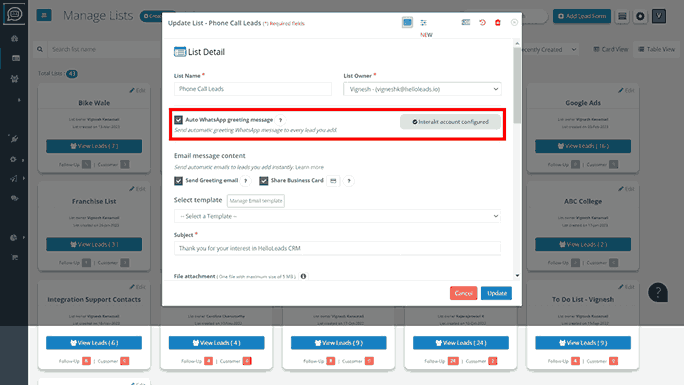Click business card preview icon beside Share Business Card

333,181
